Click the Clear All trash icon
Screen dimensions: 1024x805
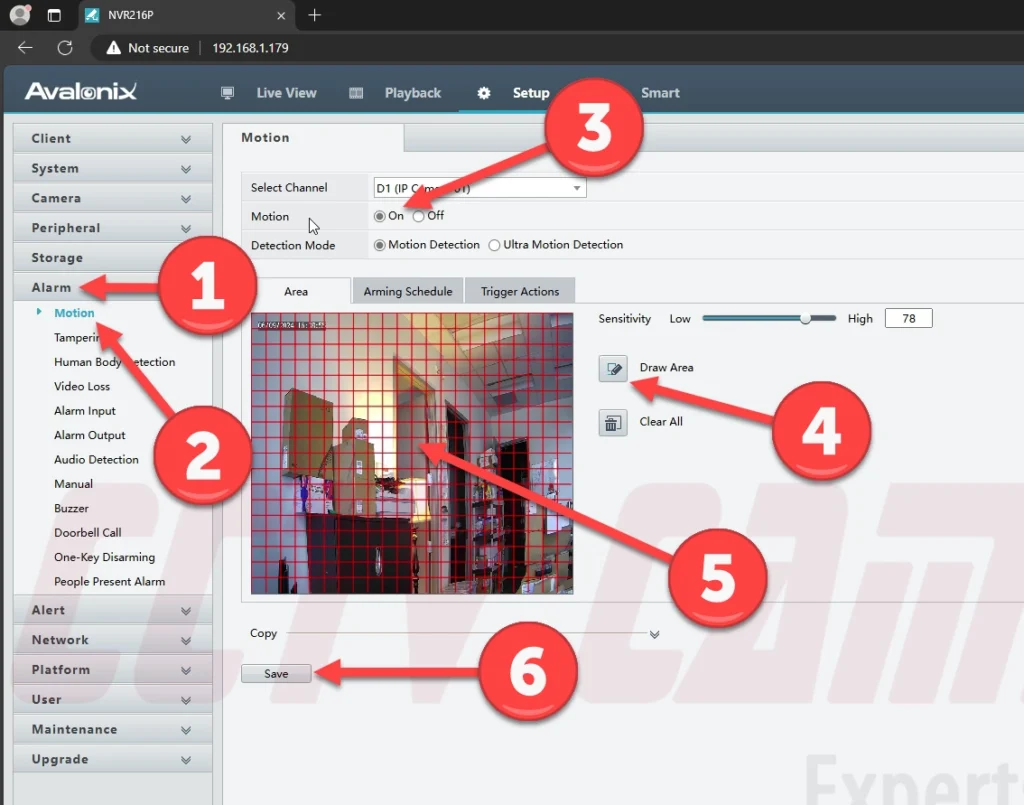612,422
